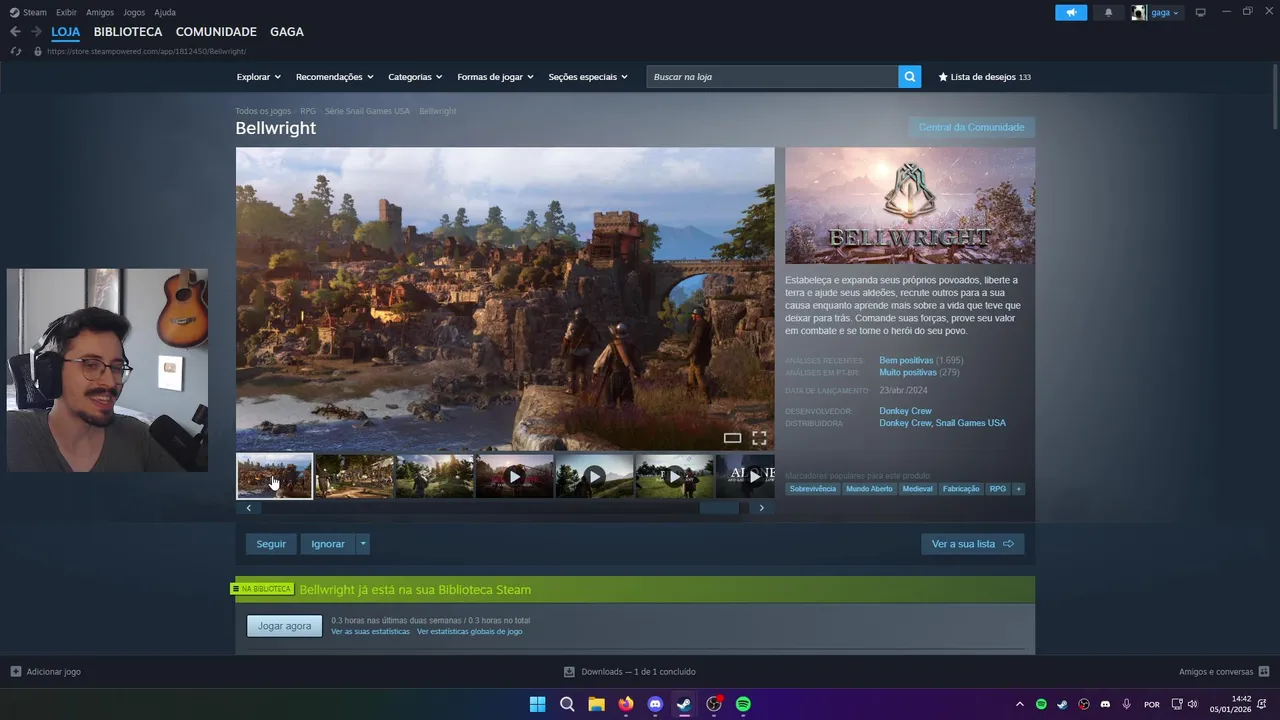Click the Adicionar jogo plus icon
Image resolution: width=1280 pixels, height=720 pixels.
tap(16, 672)
